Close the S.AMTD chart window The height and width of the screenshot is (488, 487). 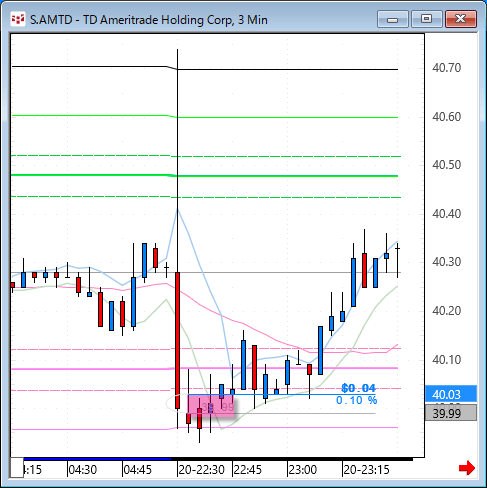click(x=461, y=19)
